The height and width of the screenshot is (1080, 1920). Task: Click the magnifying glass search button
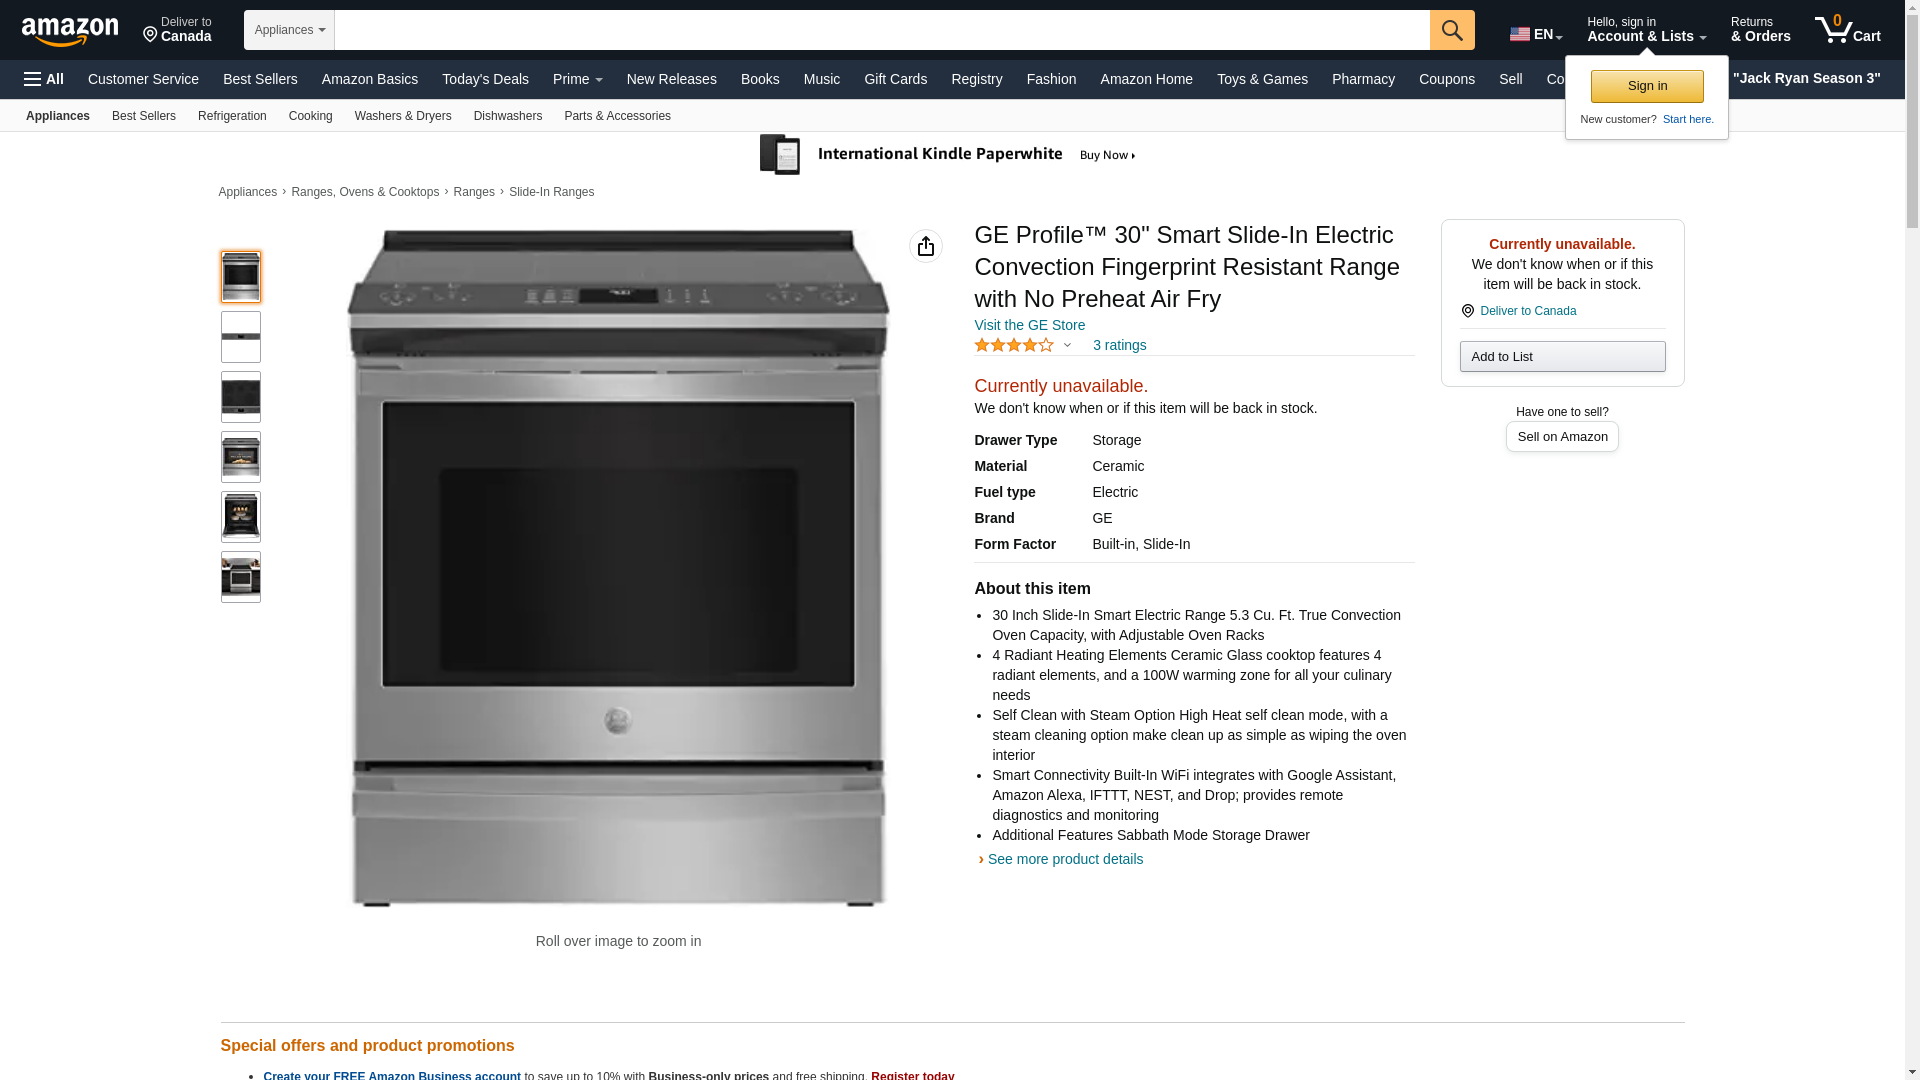click(1452, 30)
